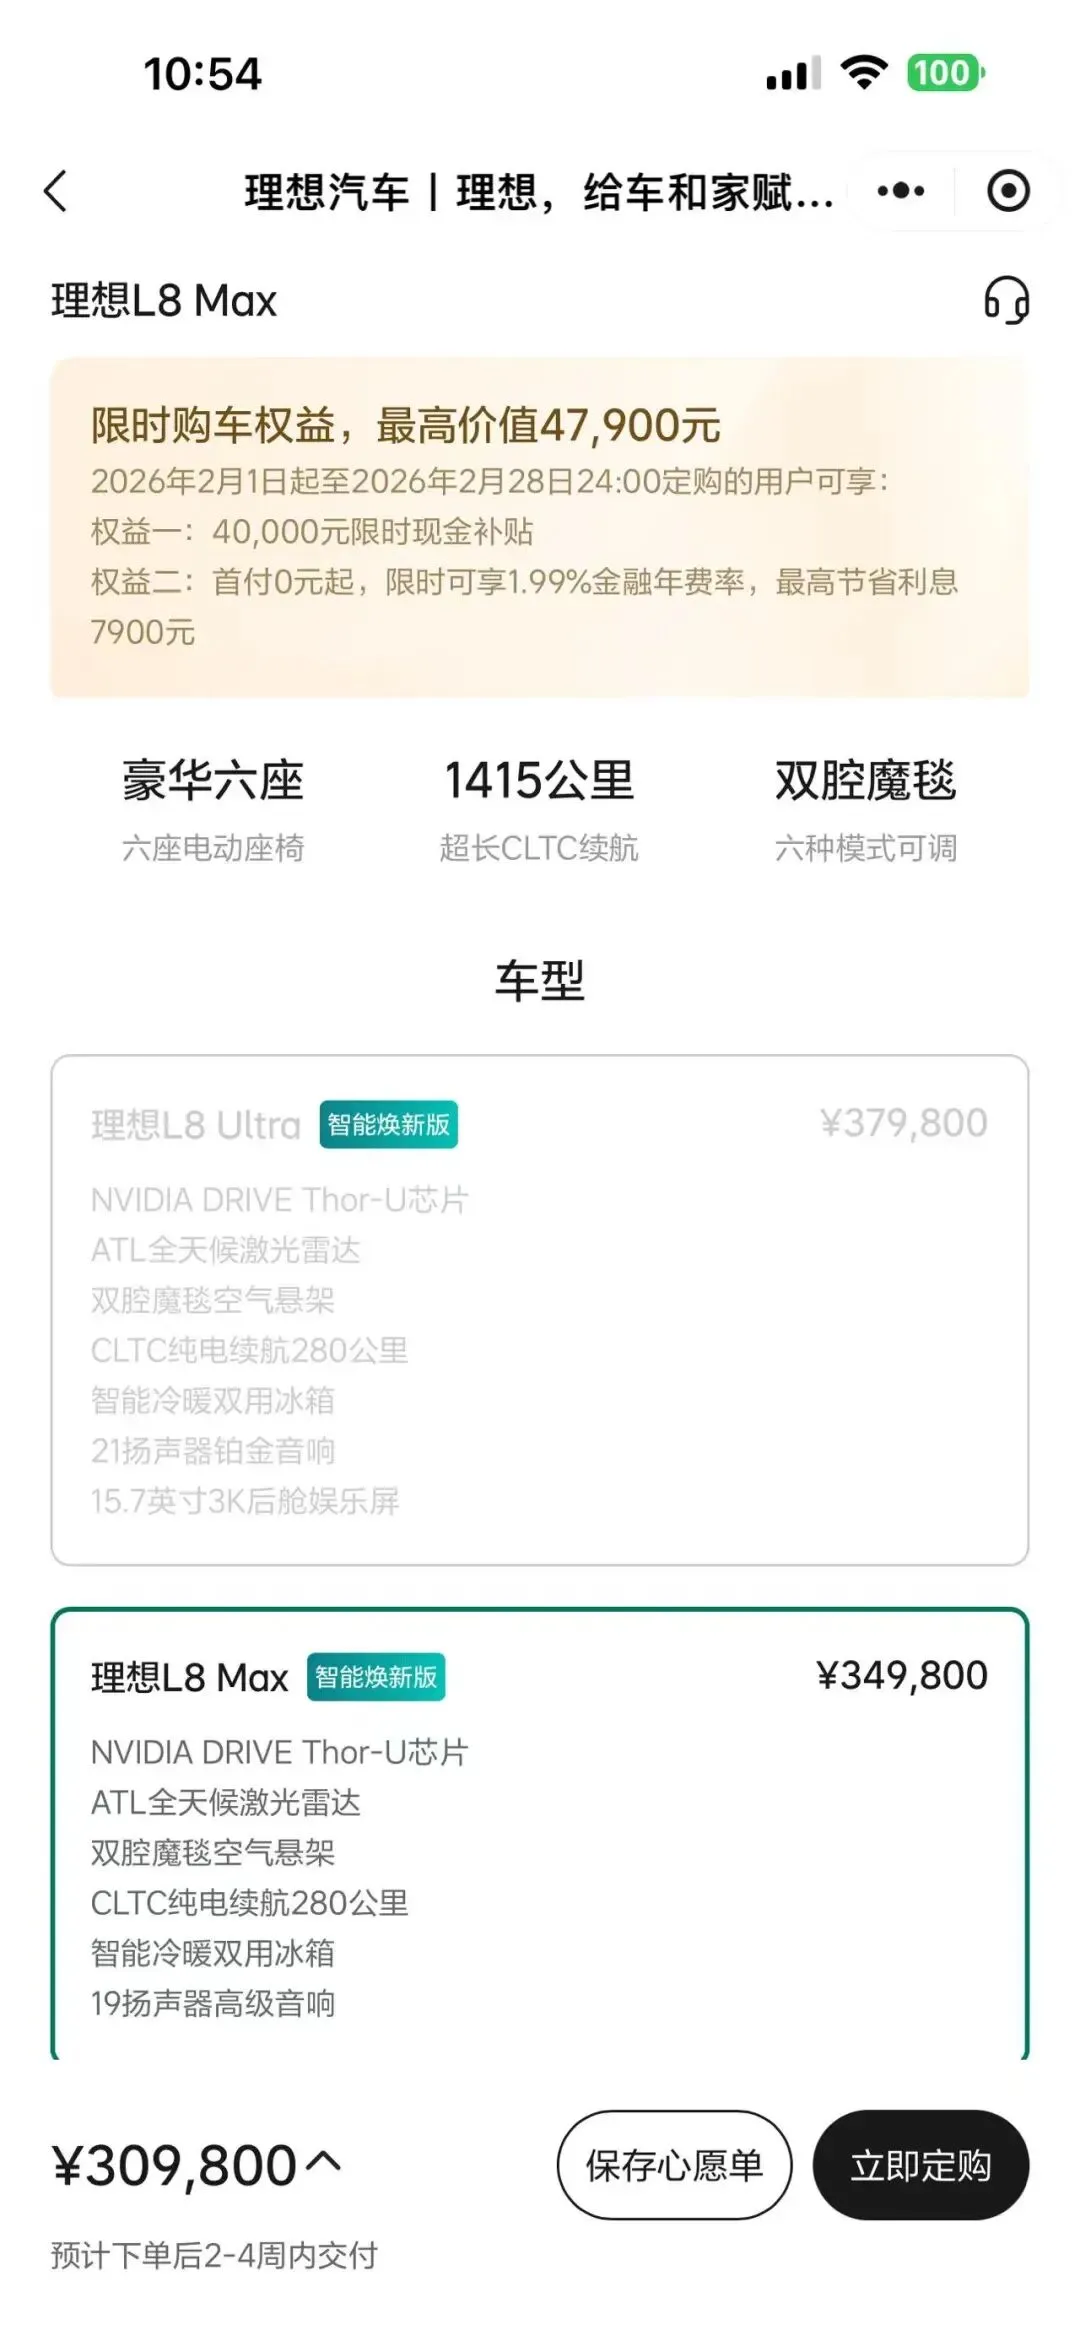Tap 立即定购 to order now
This screenshot has height=2341, width=1080.
pos(921,2165)
